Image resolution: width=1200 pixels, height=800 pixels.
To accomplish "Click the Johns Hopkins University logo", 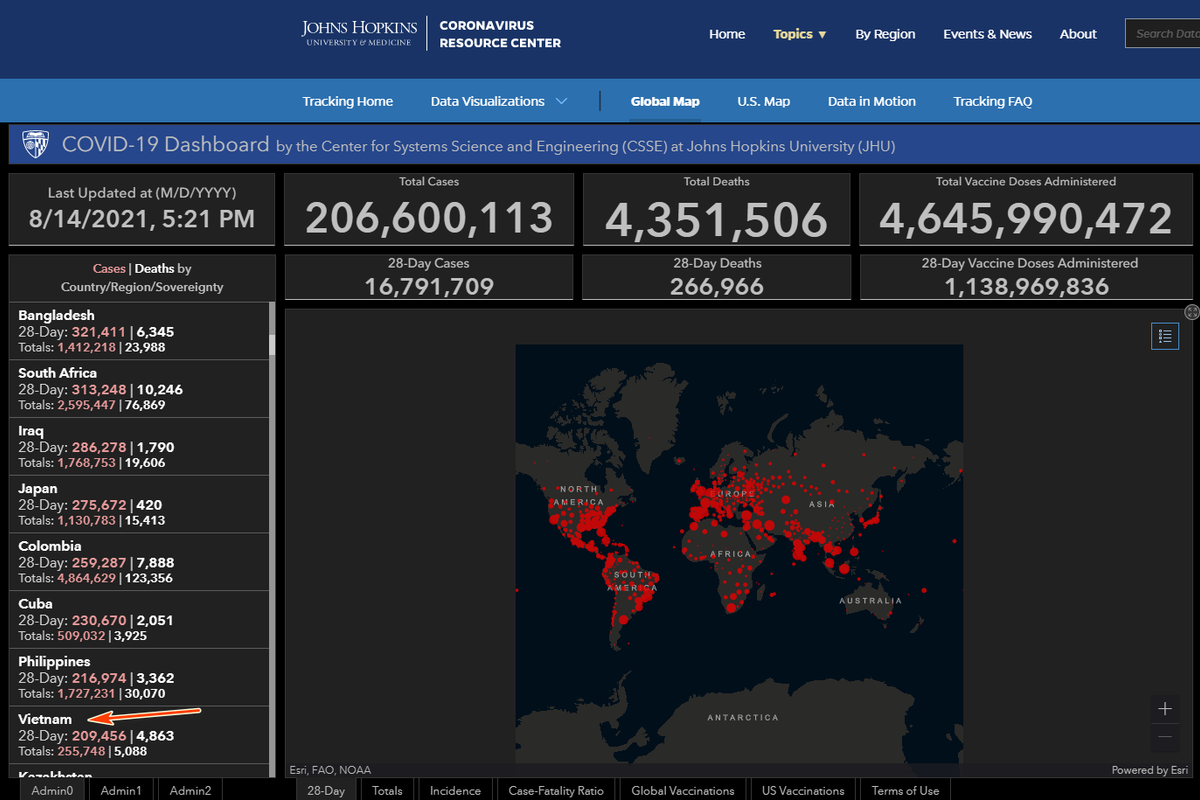I will [362, 33].
